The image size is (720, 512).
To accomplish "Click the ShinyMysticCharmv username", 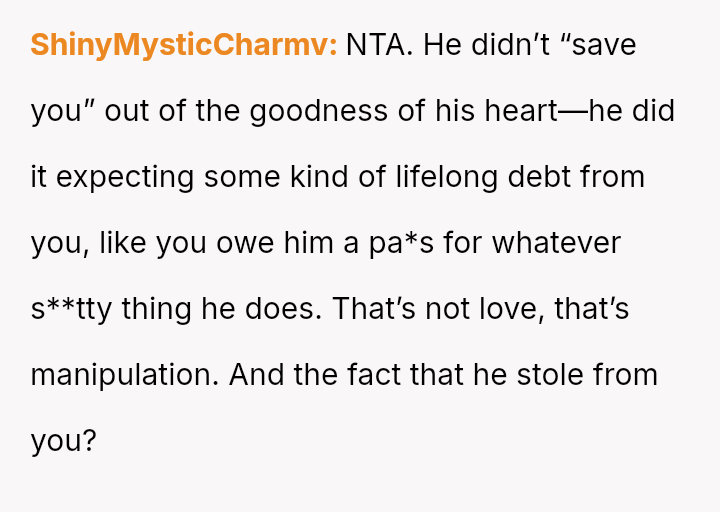I will coord(183,45).
